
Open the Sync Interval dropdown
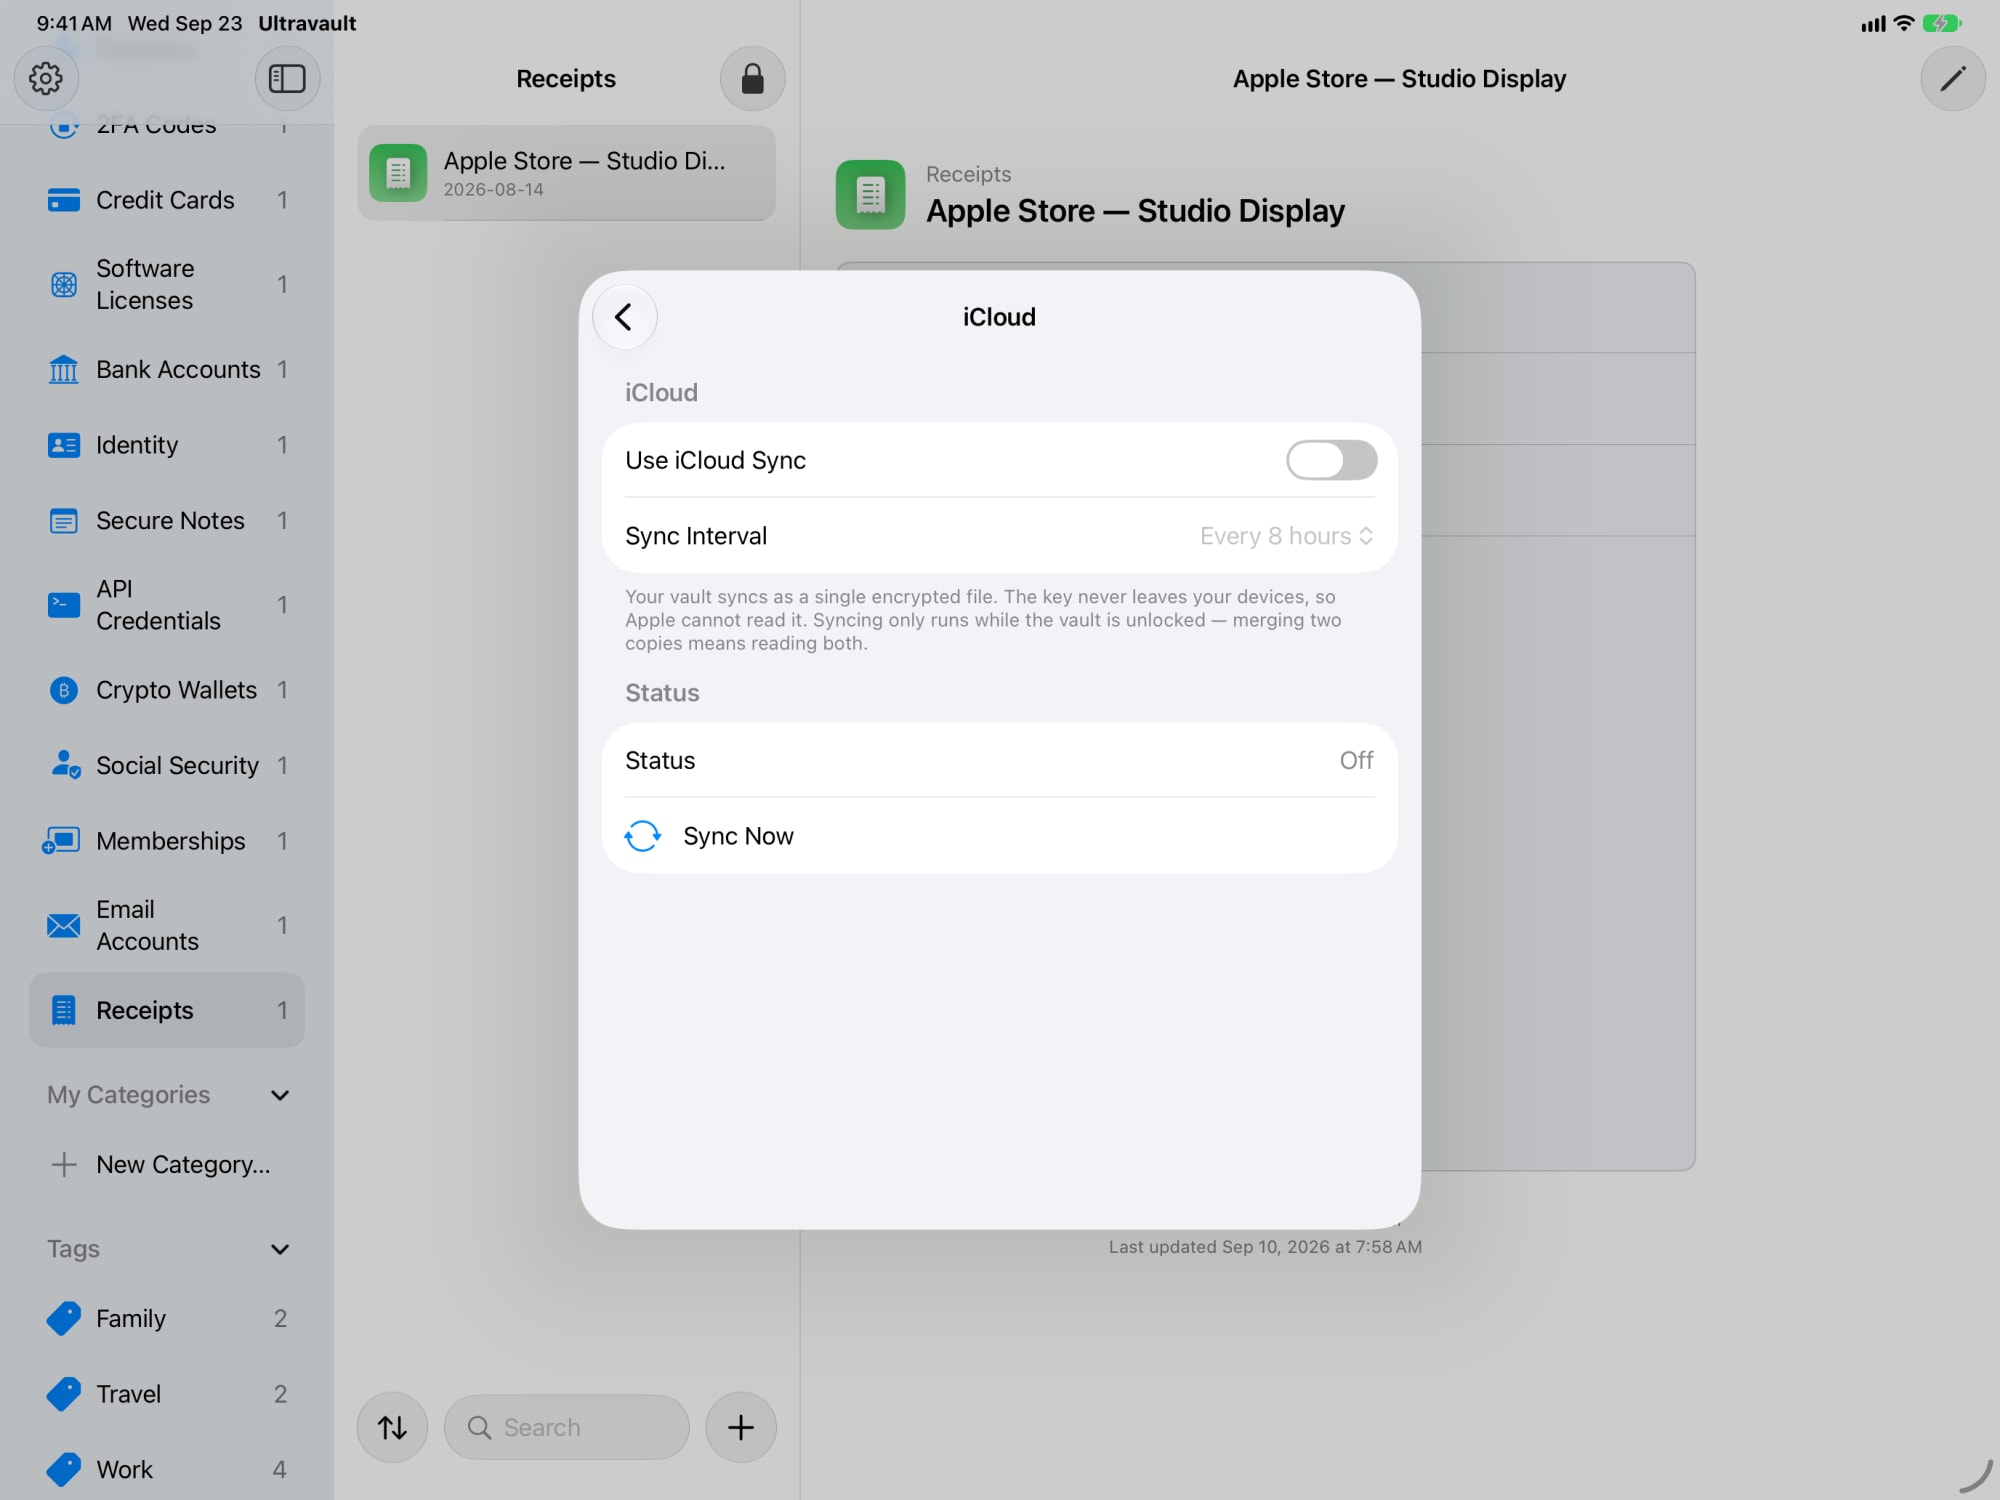click(1286, 536)
